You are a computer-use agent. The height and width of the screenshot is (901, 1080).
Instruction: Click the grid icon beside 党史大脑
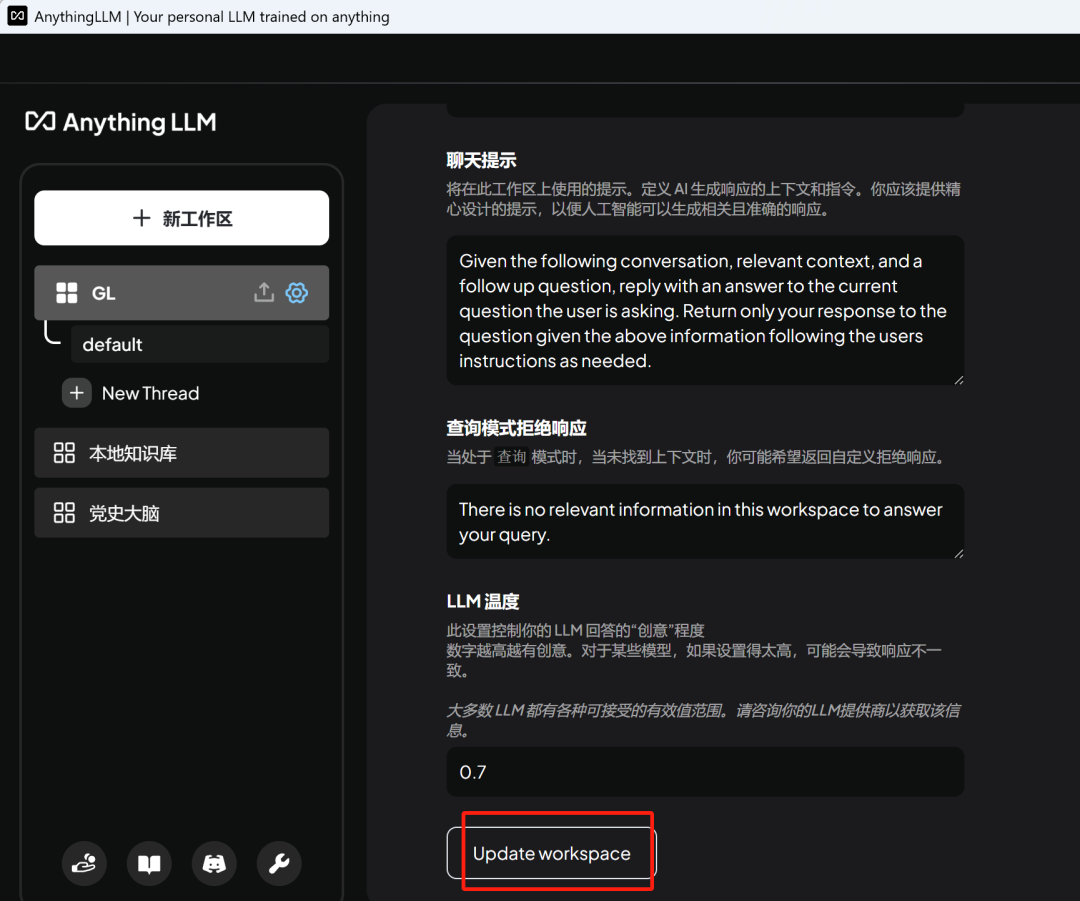64,512
